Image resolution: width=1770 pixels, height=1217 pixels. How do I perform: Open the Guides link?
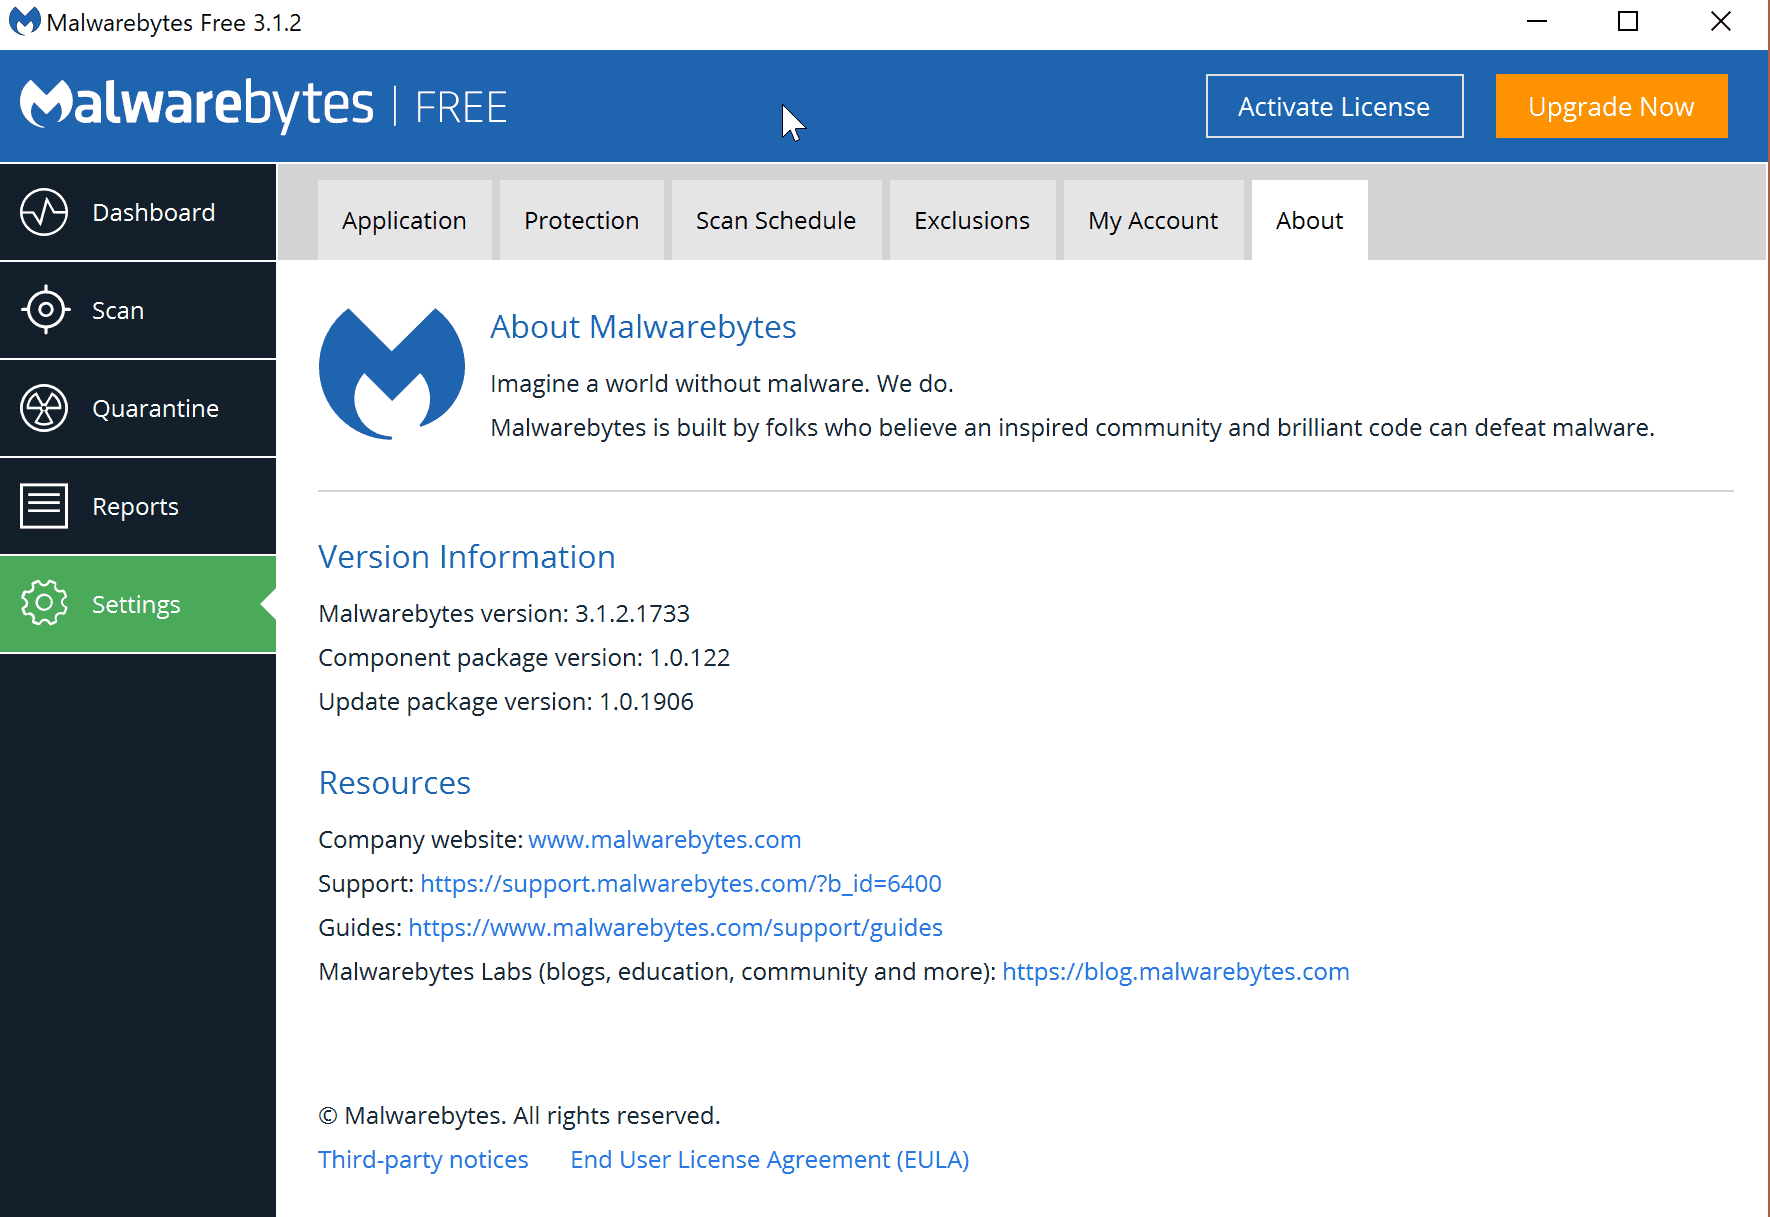point(675,927)
